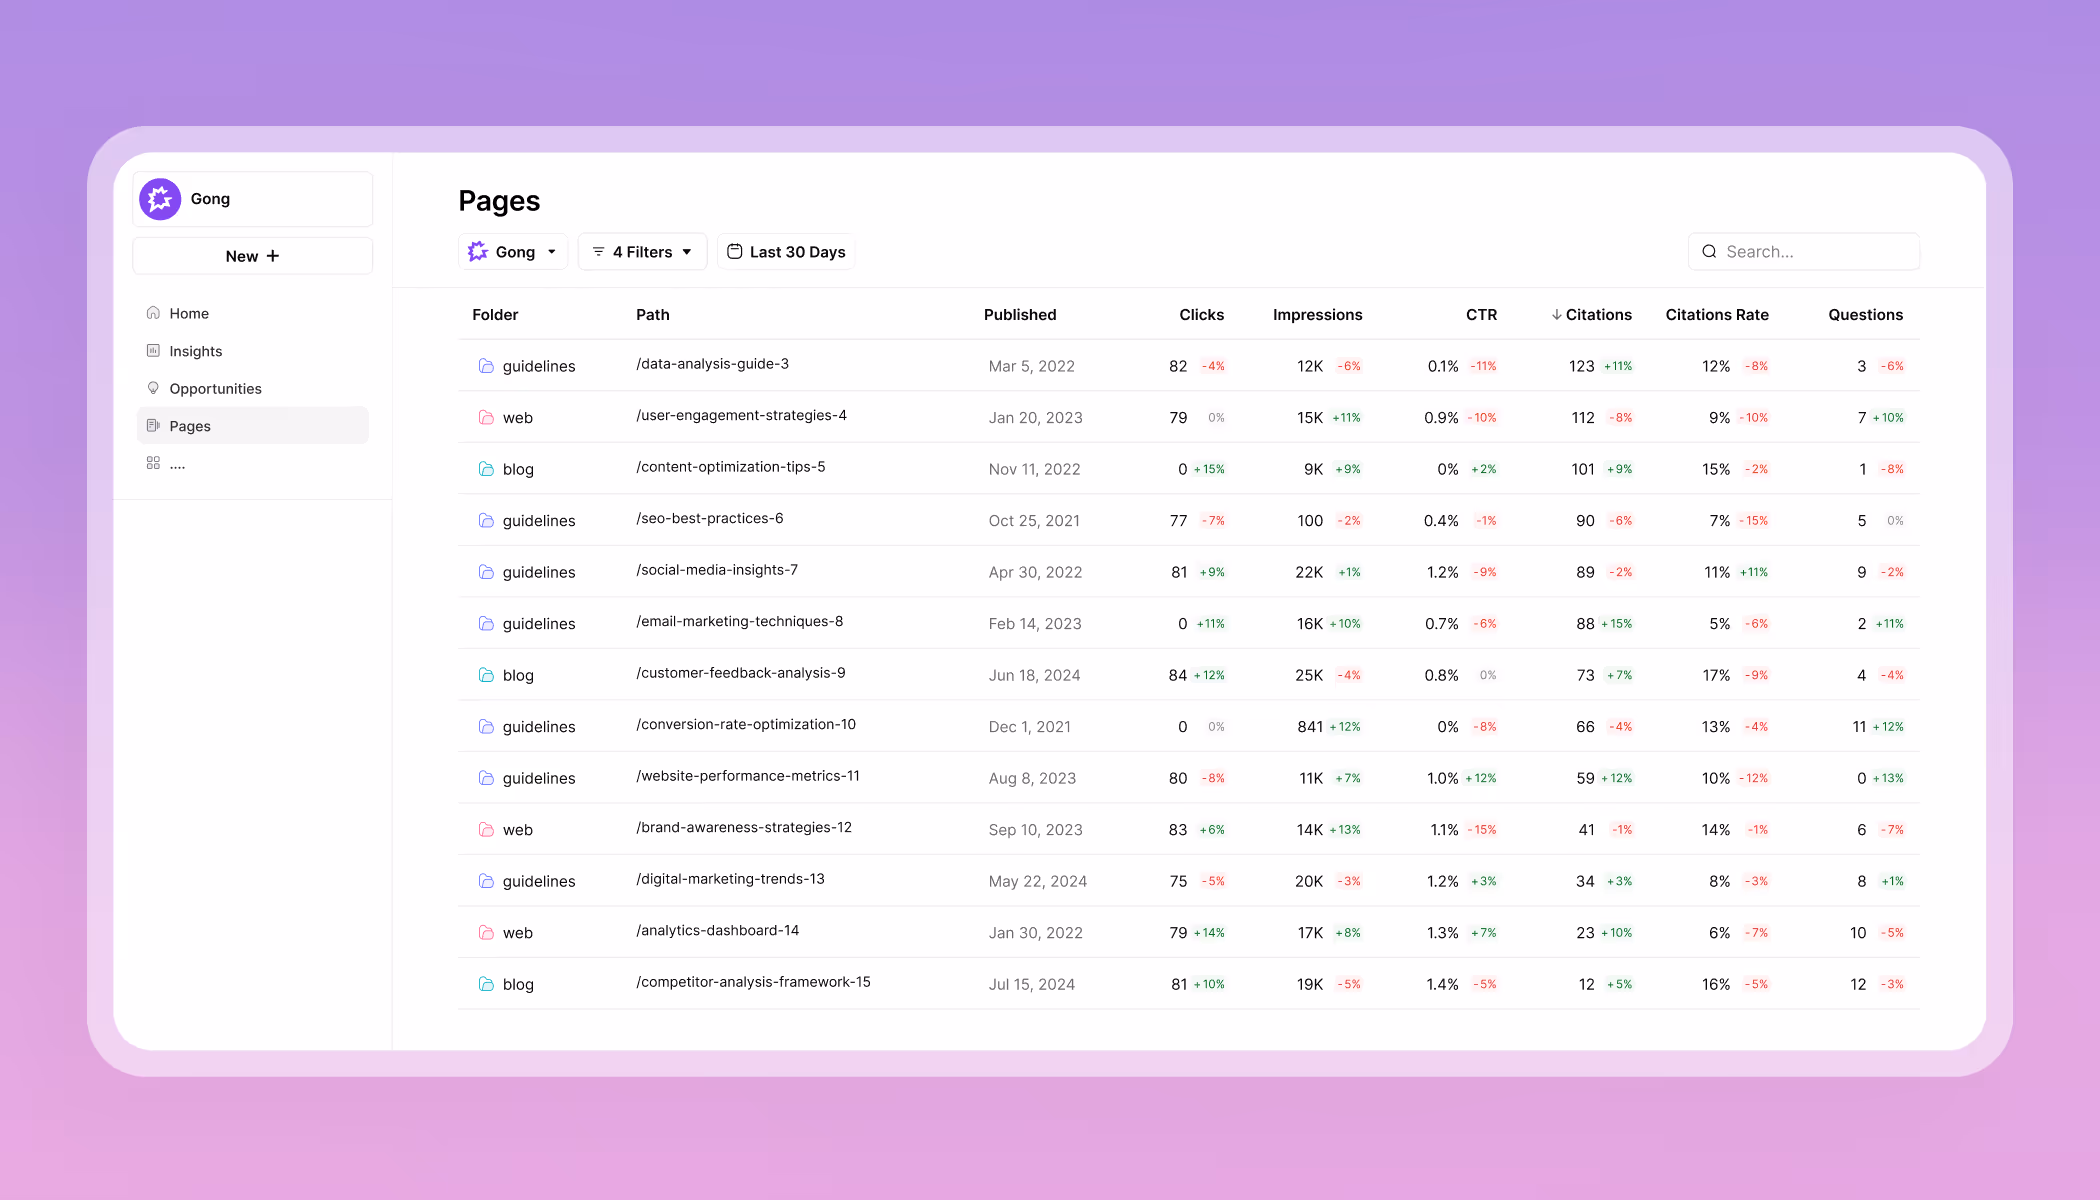
Task: Open the Insights menu item
Action: 196,351
